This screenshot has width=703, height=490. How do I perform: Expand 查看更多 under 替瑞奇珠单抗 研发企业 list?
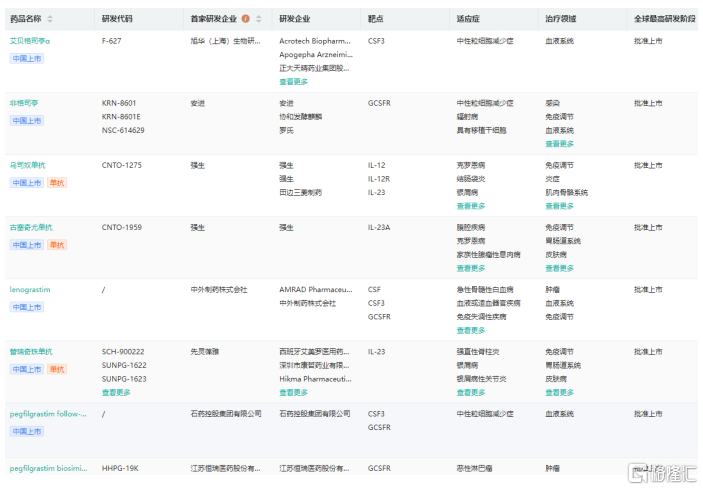[293, 393]
